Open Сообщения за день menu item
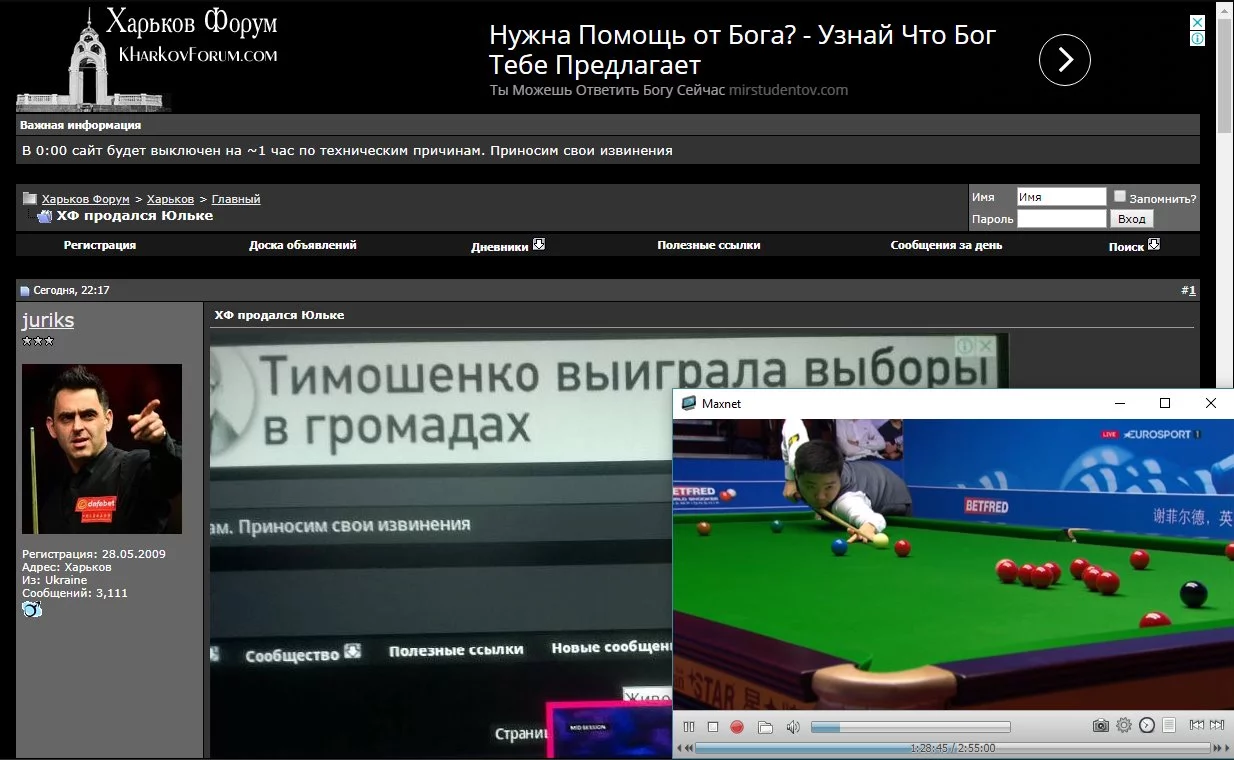Image resolution: width=1234 pixels, height=760 pixels. [x=946, y=245]
